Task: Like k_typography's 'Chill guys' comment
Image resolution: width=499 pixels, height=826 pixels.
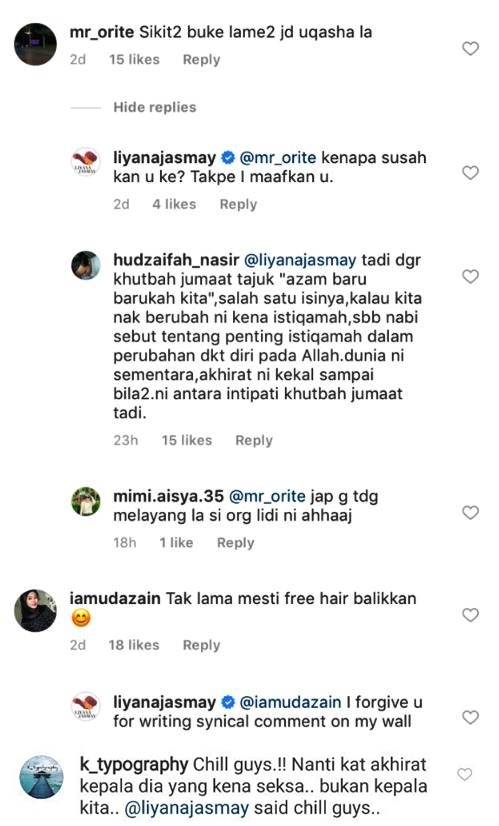Action: click(x=464, y=774)
